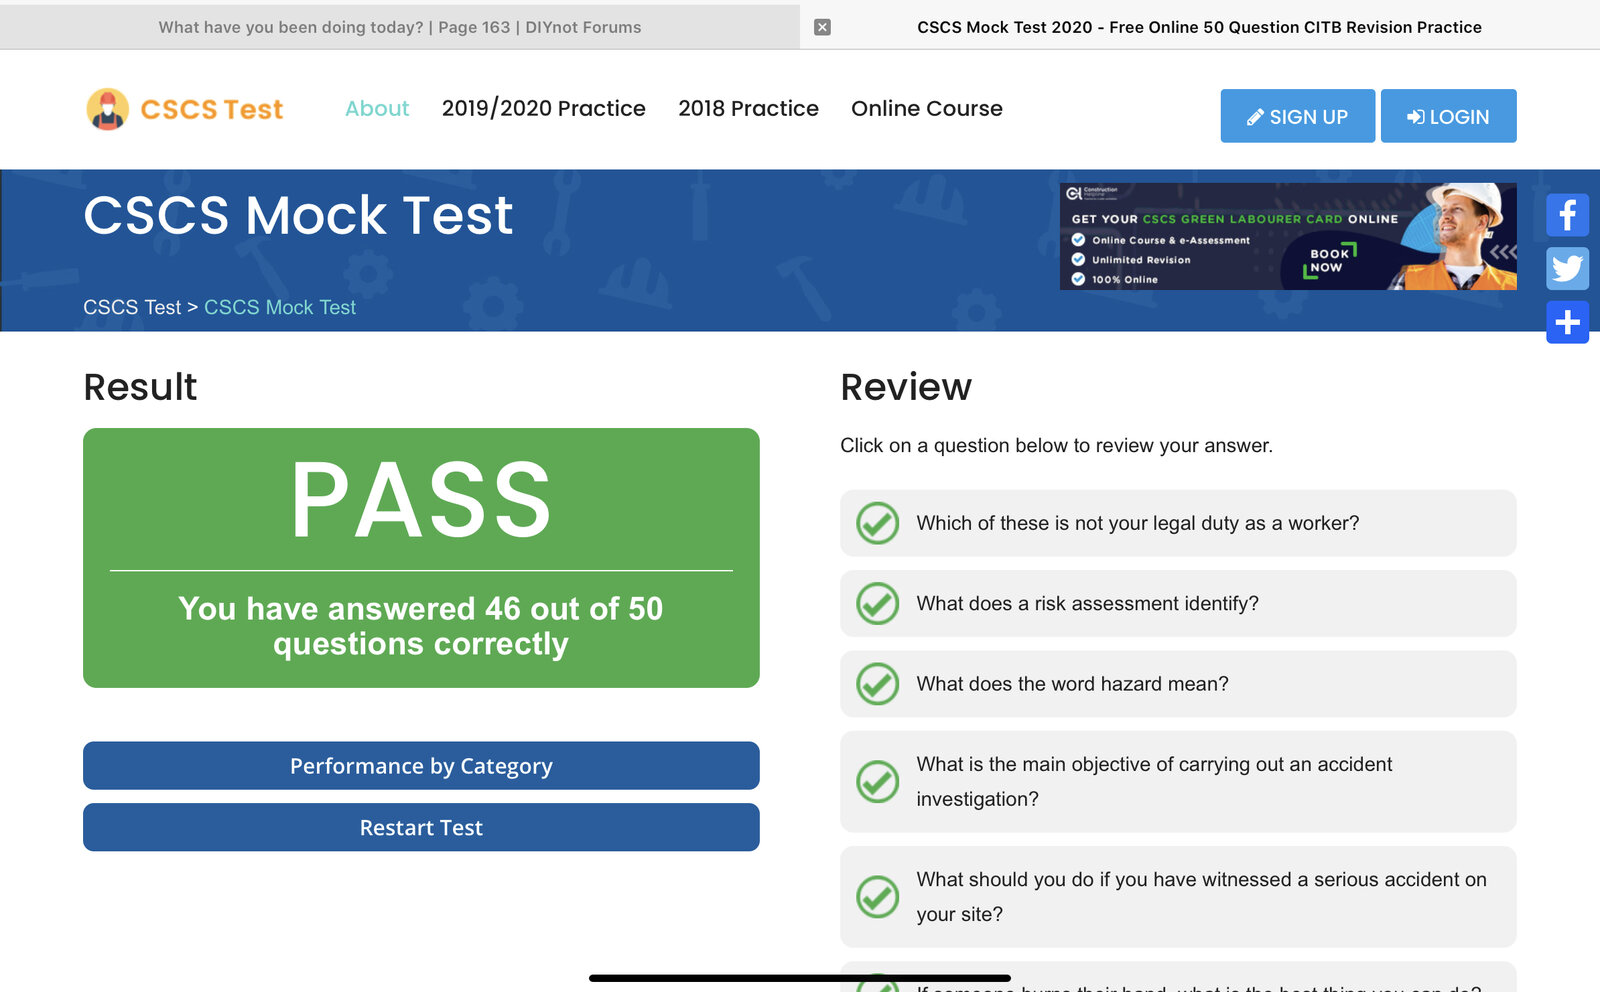
Task: Click green checkmark beside legal duty question
Action: [877, 523]
